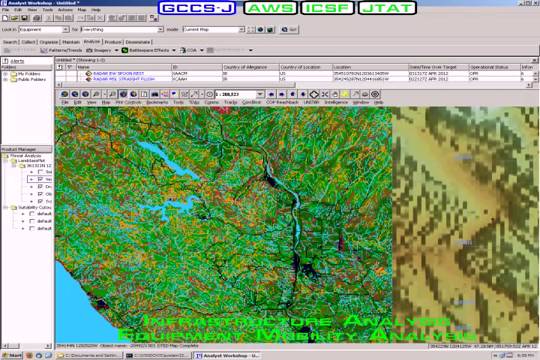
Task: Select the diamond shape tool in the map toolbar
Action: 314,94
